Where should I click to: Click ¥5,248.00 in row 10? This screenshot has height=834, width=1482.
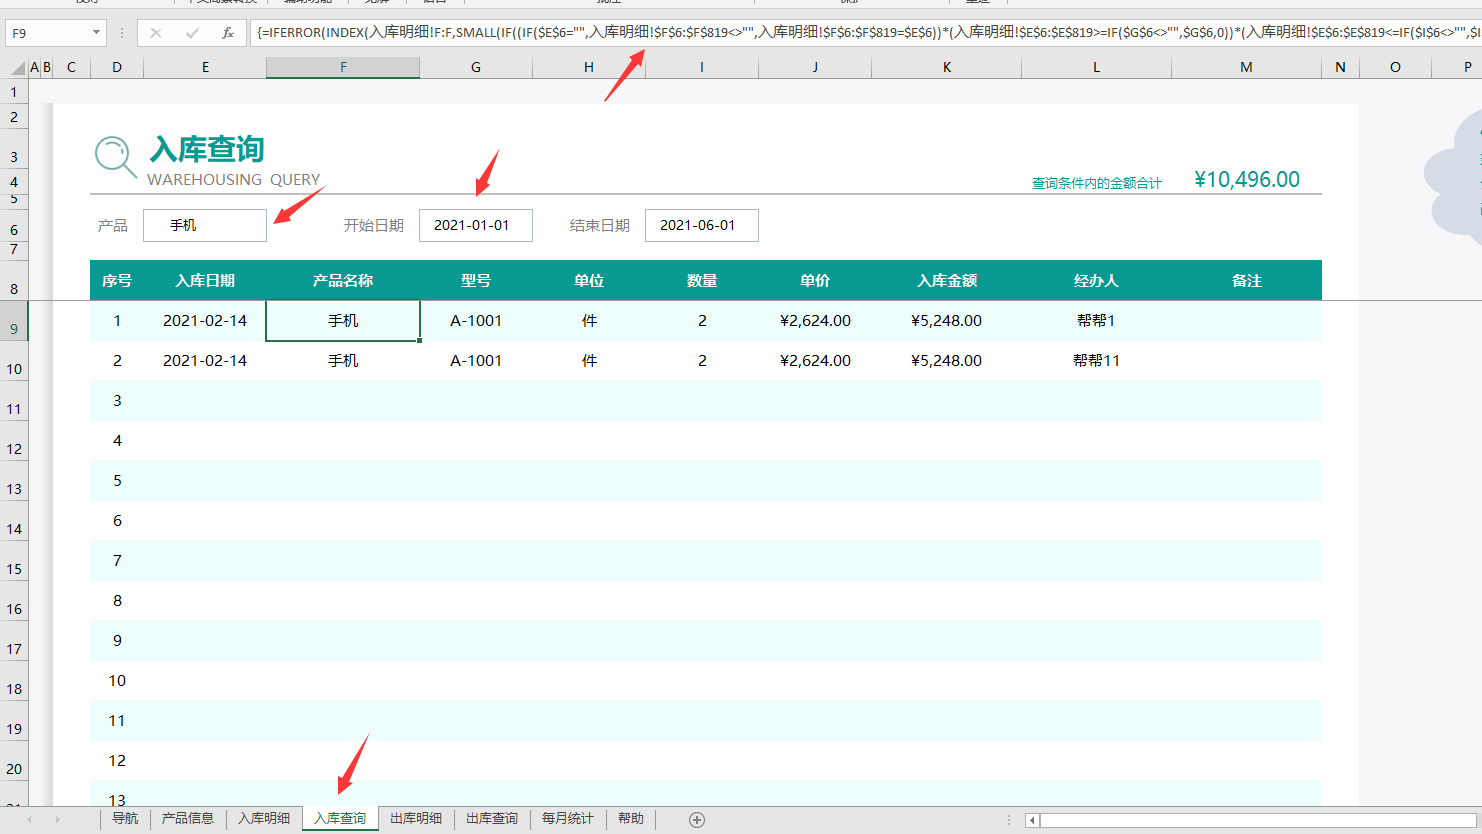coord(947,361)
